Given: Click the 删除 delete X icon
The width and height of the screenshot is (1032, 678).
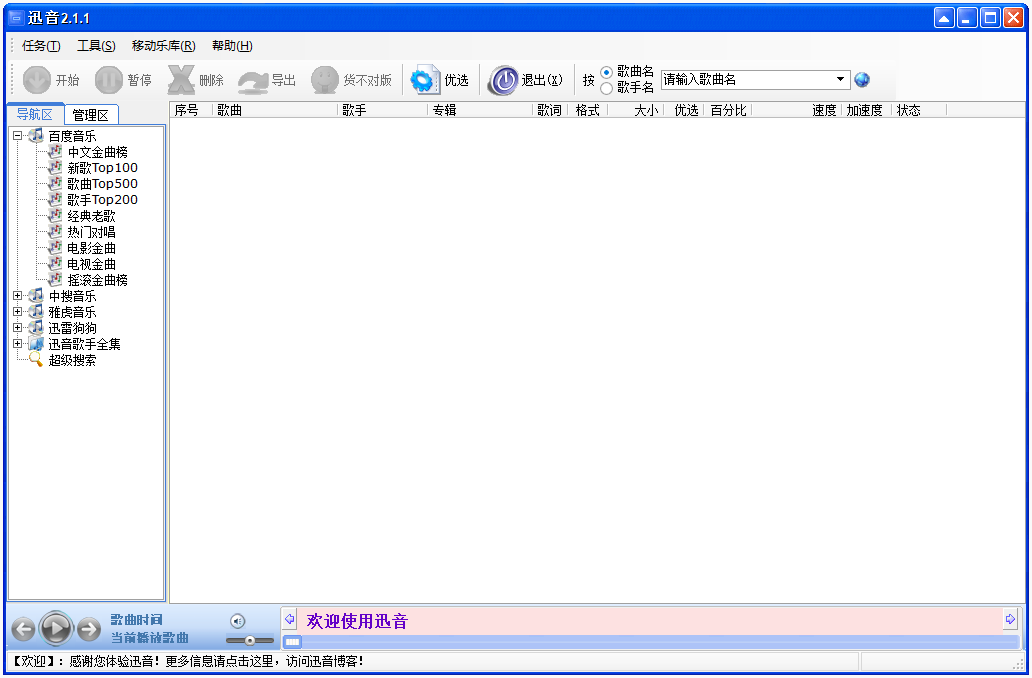Looking at the screenshot, I should pos(181,80).
